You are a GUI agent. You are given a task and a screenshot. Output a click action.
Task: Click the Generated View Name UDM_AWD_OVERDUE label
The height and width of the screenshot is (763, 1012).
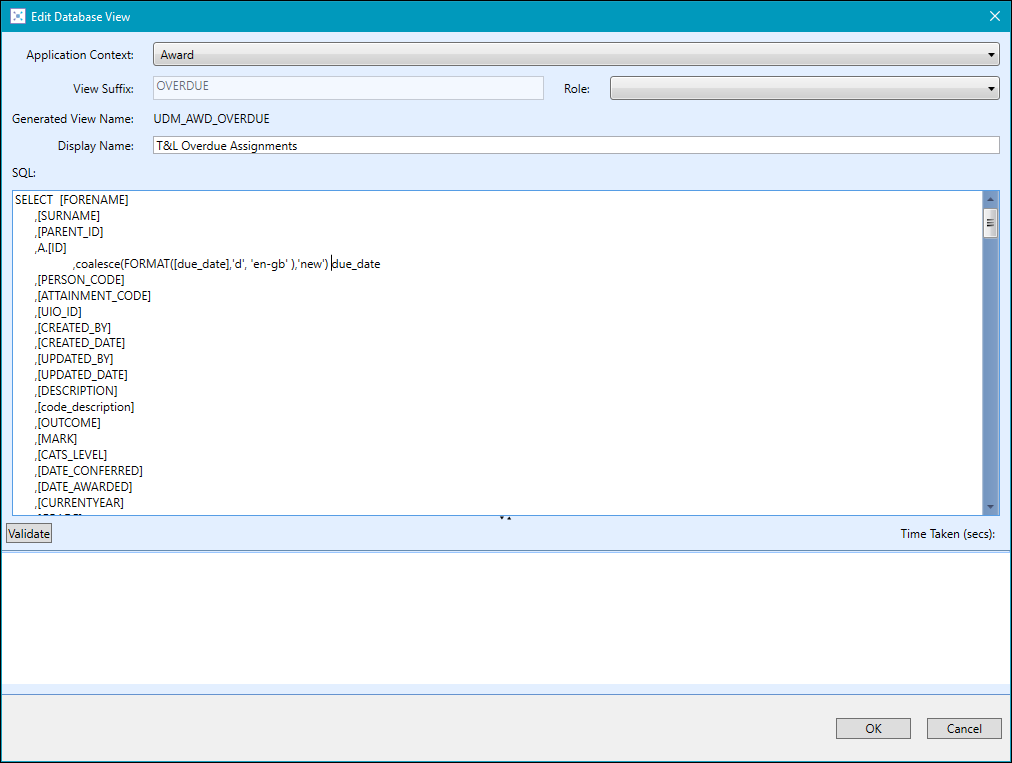tap(212, 118)
